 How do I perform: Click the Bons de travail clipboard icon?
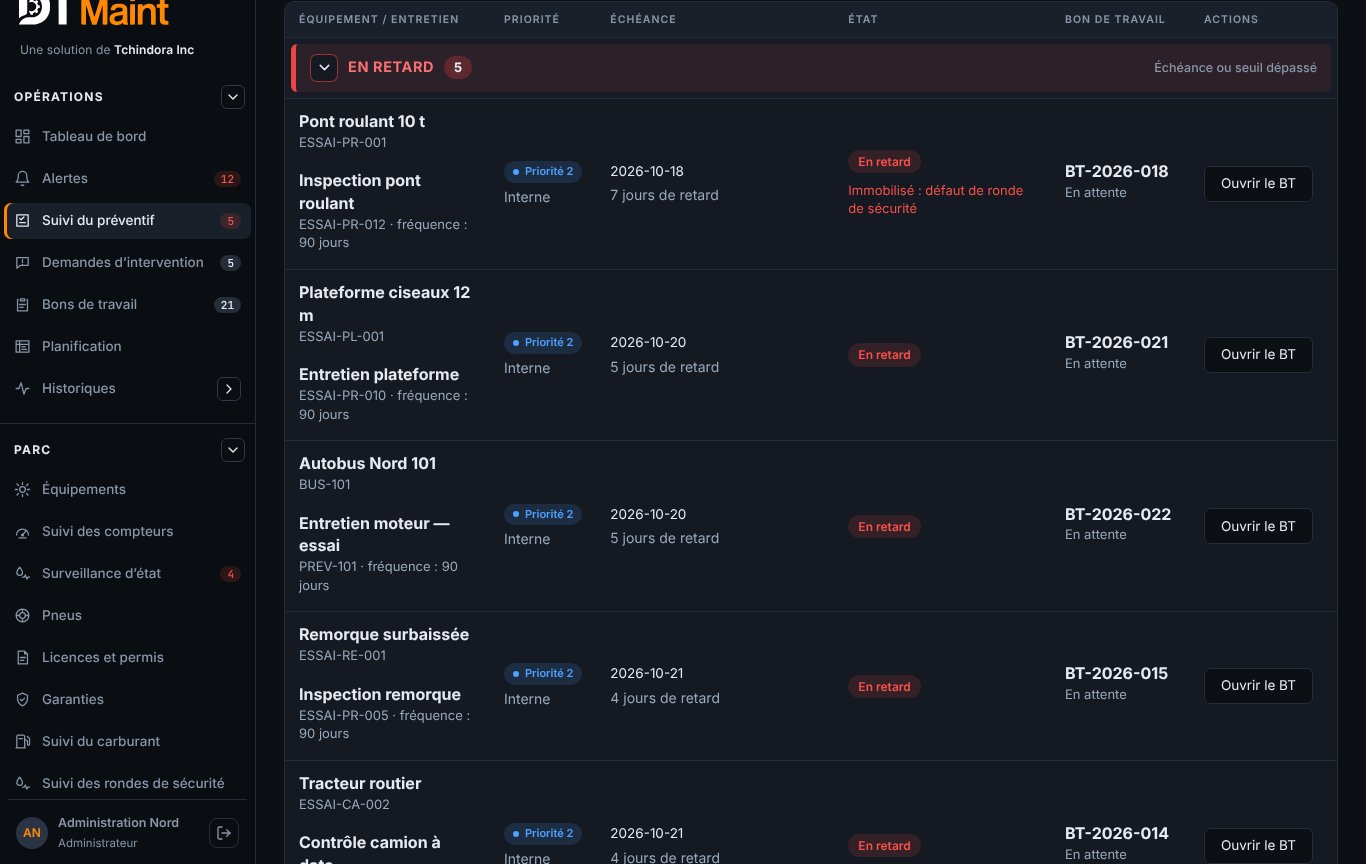click(x=23, y=304)
